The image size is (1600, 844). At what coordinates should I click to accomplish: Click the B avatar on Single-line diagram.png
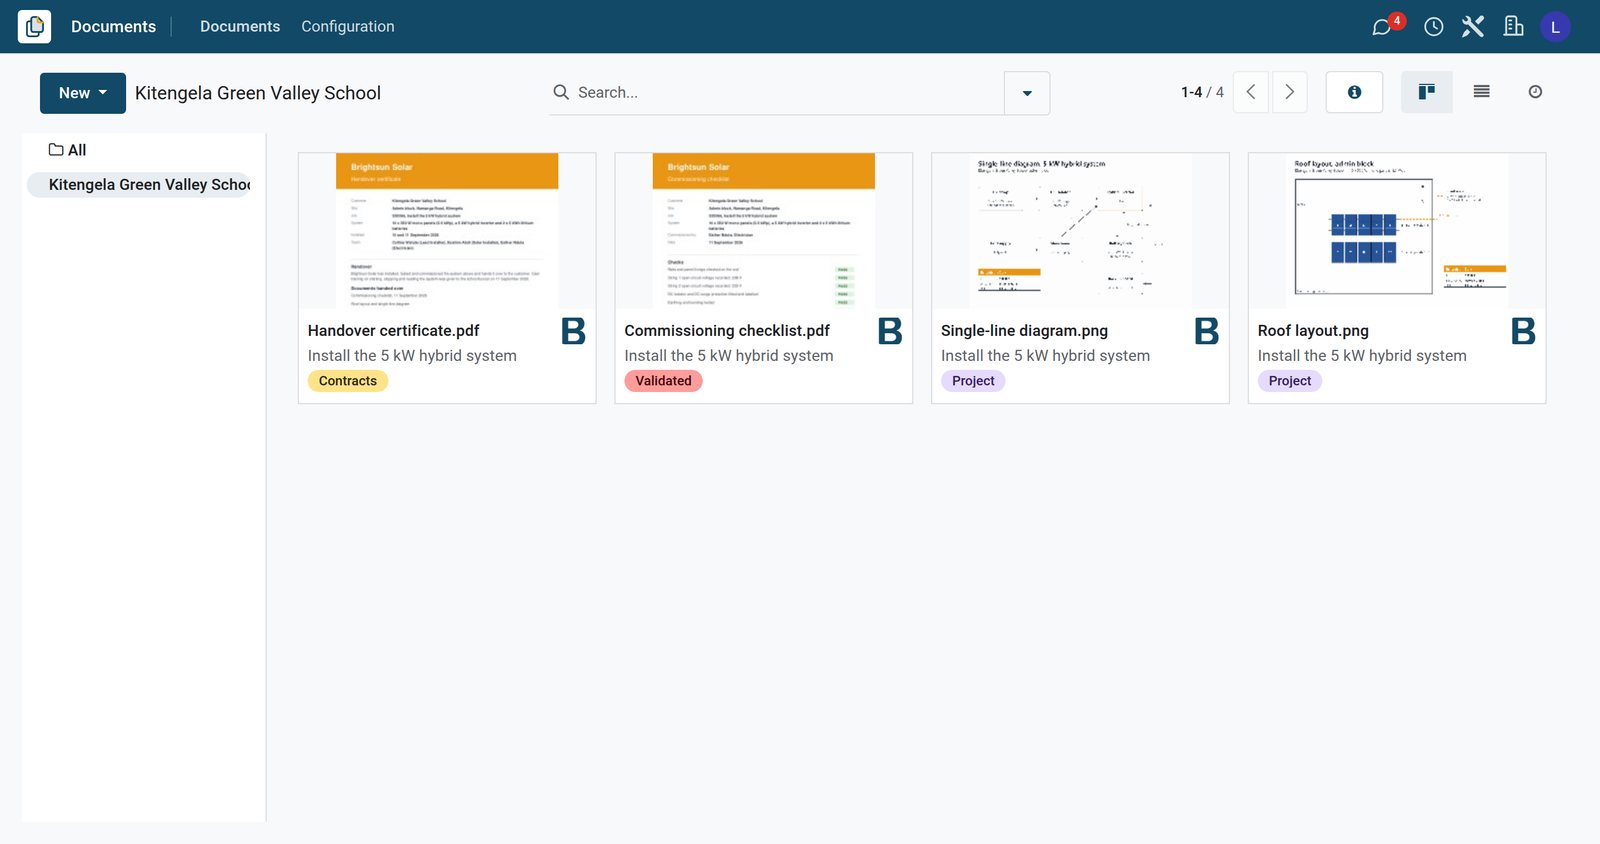pos(1207,331)
